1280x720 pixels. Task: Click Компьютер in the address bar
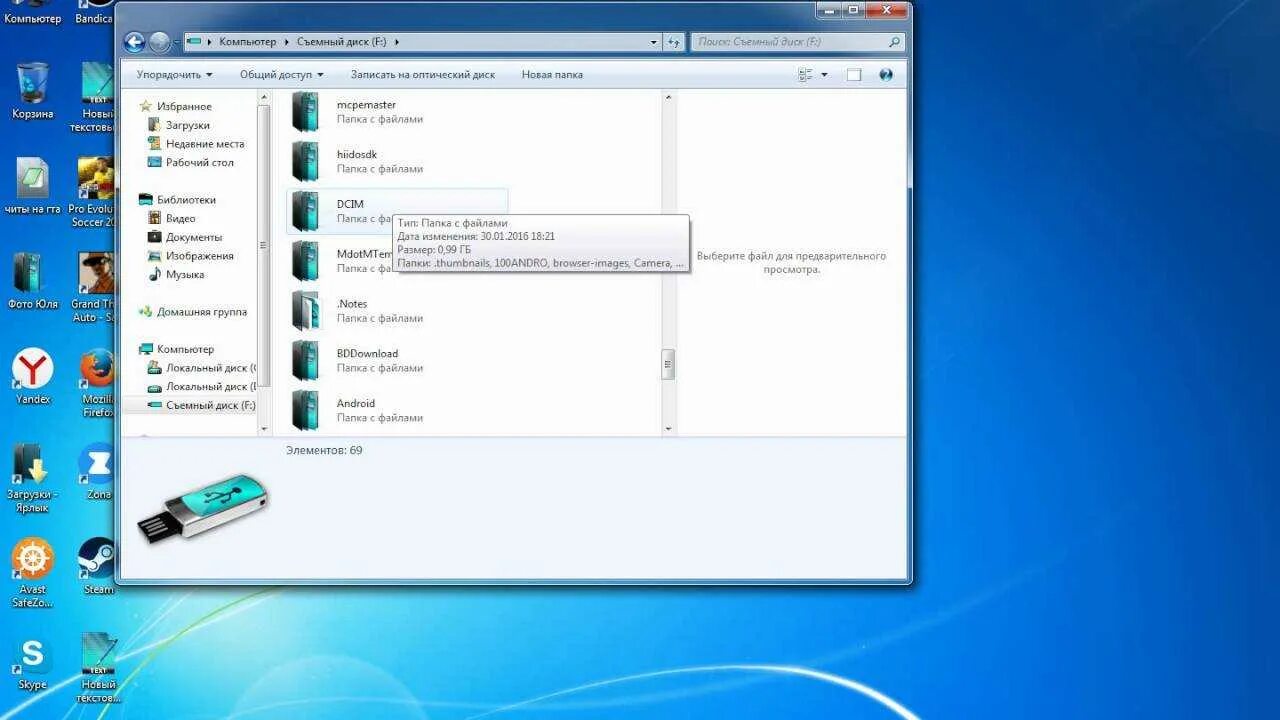coord(248,42)
